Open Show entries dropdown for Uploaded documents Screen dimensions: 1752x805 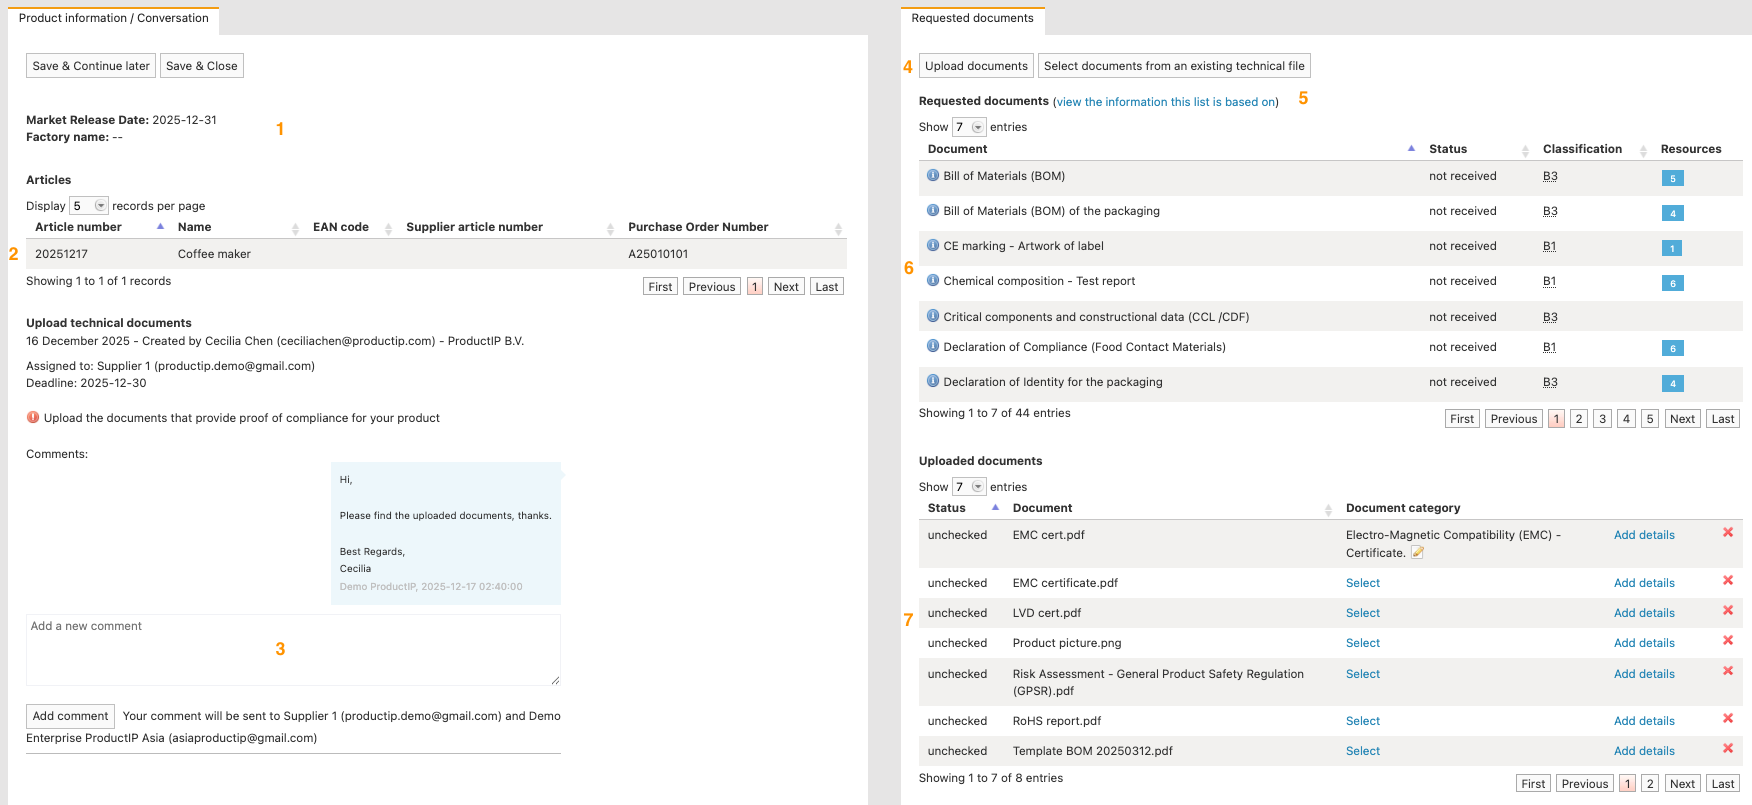pos(969,487)
